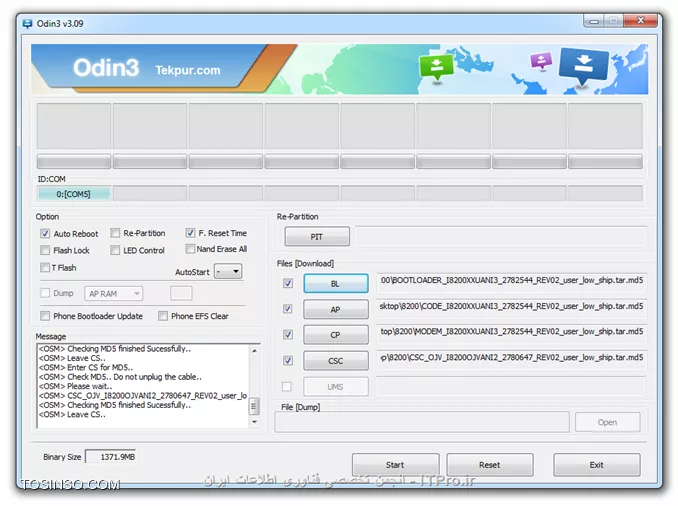Click the Message log scrollbar thumb
Viewport: 678px width, 506px height.
(x=254, y=406)
